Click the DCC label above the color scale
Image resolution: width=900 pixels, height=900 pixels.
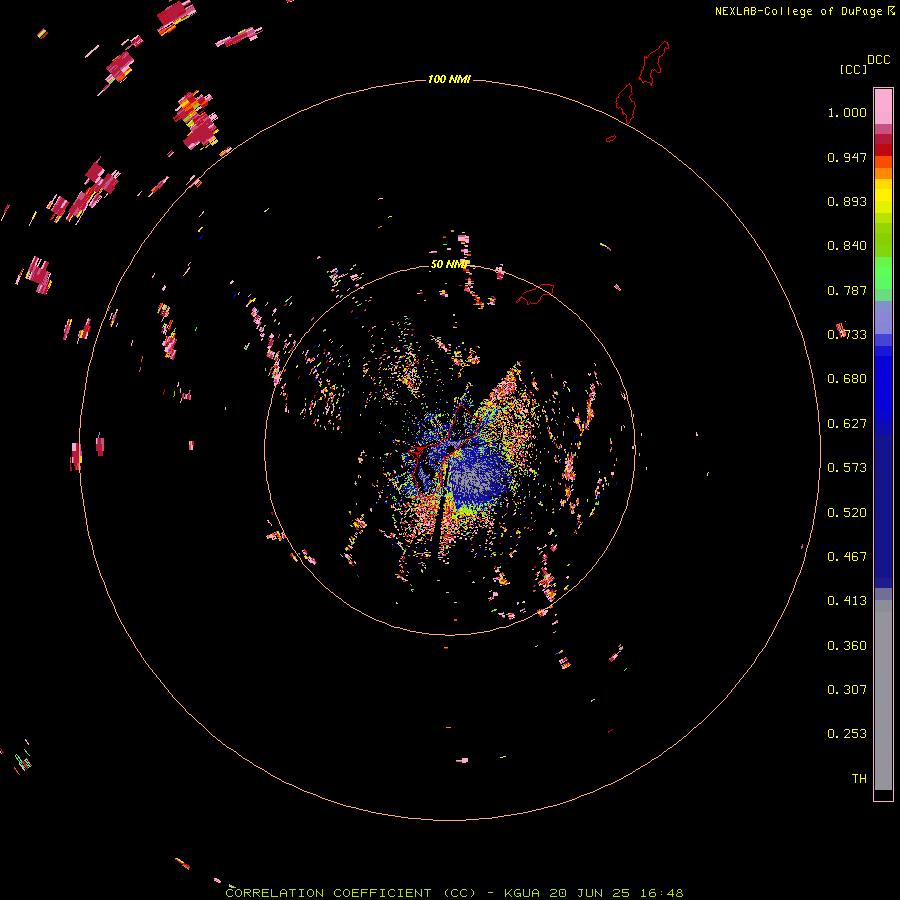[878, 60]
